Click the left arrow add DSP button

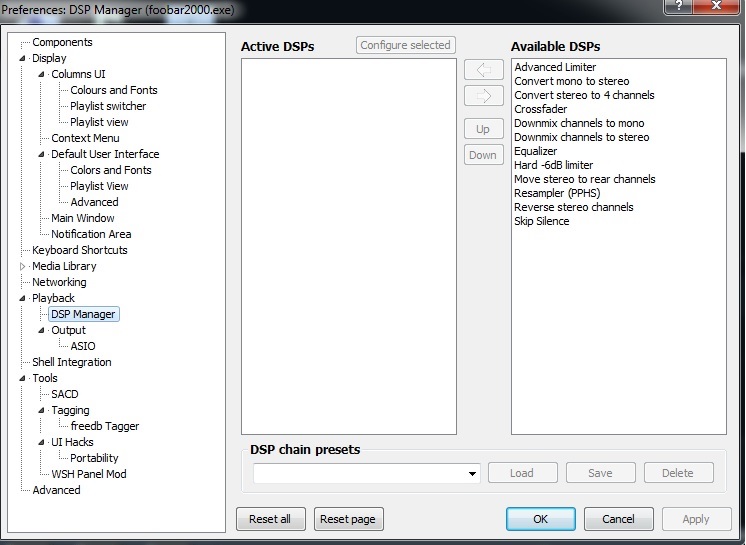[483, 70]
